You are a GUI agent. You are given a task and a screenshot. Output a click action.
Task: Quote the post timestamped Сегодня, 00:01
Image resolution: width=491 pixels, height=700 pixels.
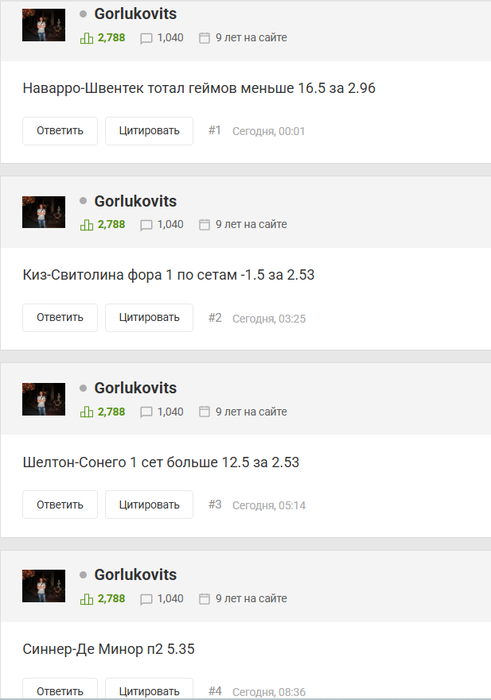[x=149, y=131]
